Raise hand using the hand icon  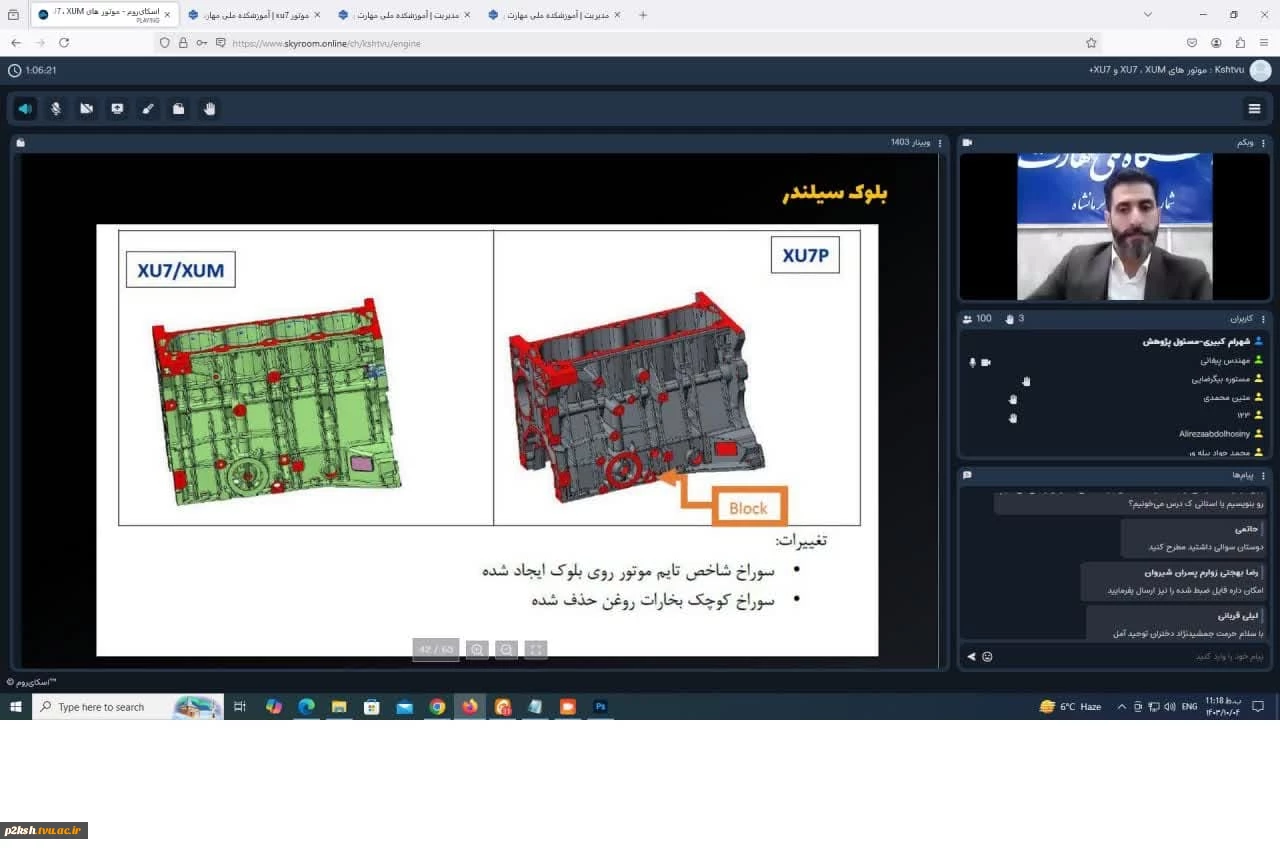coord(209,109)
